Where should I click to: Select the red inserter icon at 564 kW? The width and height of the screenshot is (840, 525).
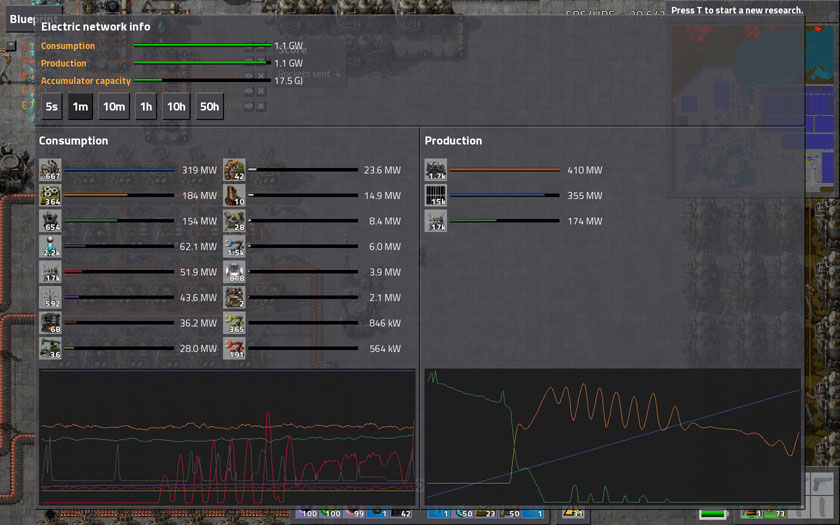pos(234,349)
